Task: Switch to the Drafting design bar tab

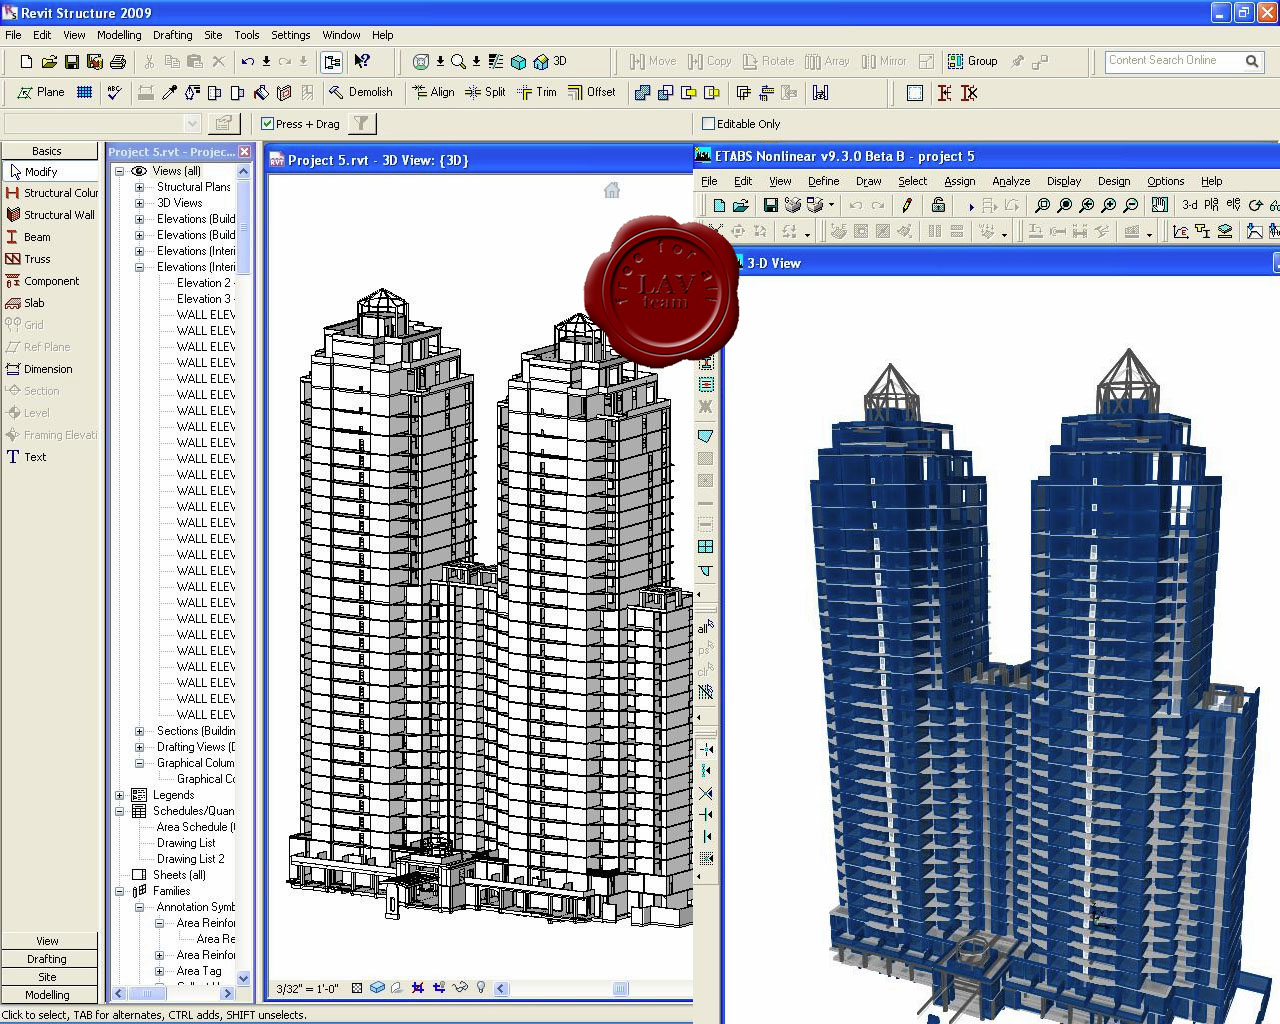Action: pos(50,959)
